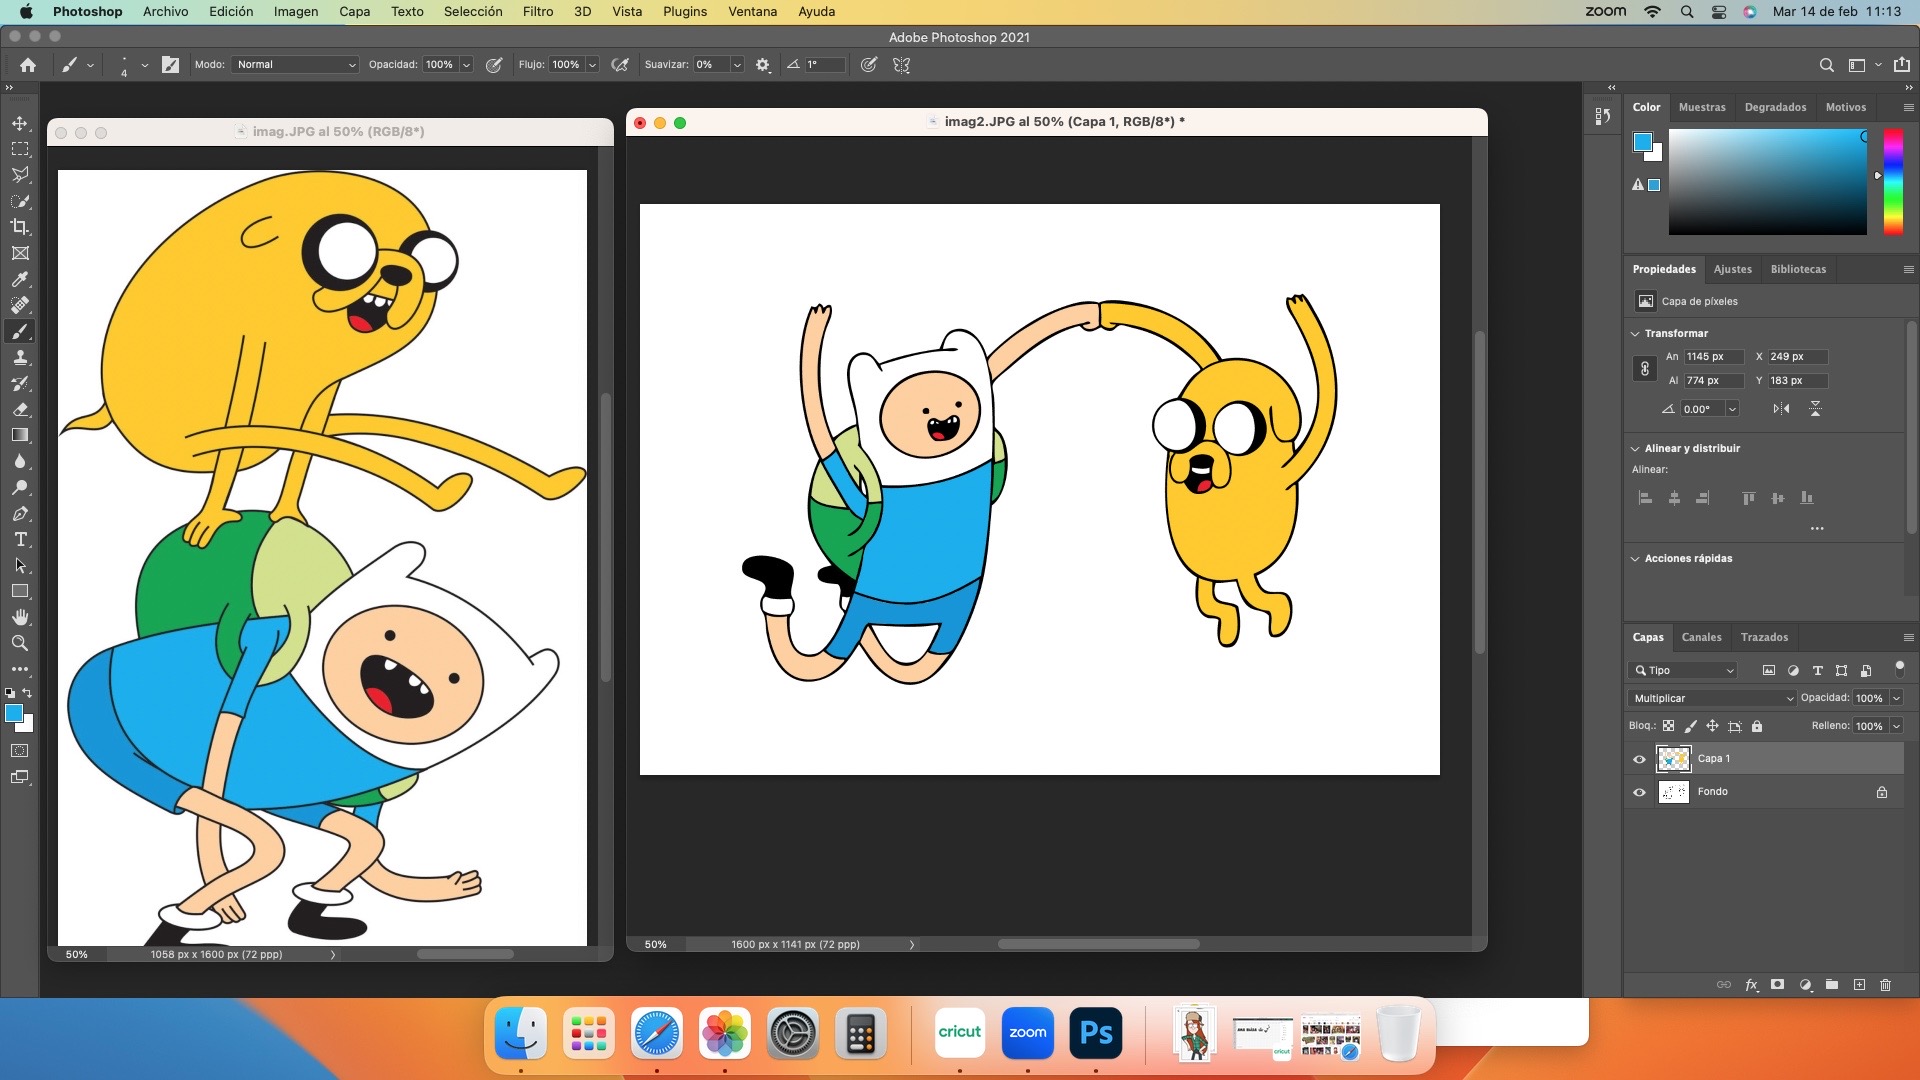Open the Flujo dropdown arrow
This screenshot has height=1080, width=1920.
[592, 65]
